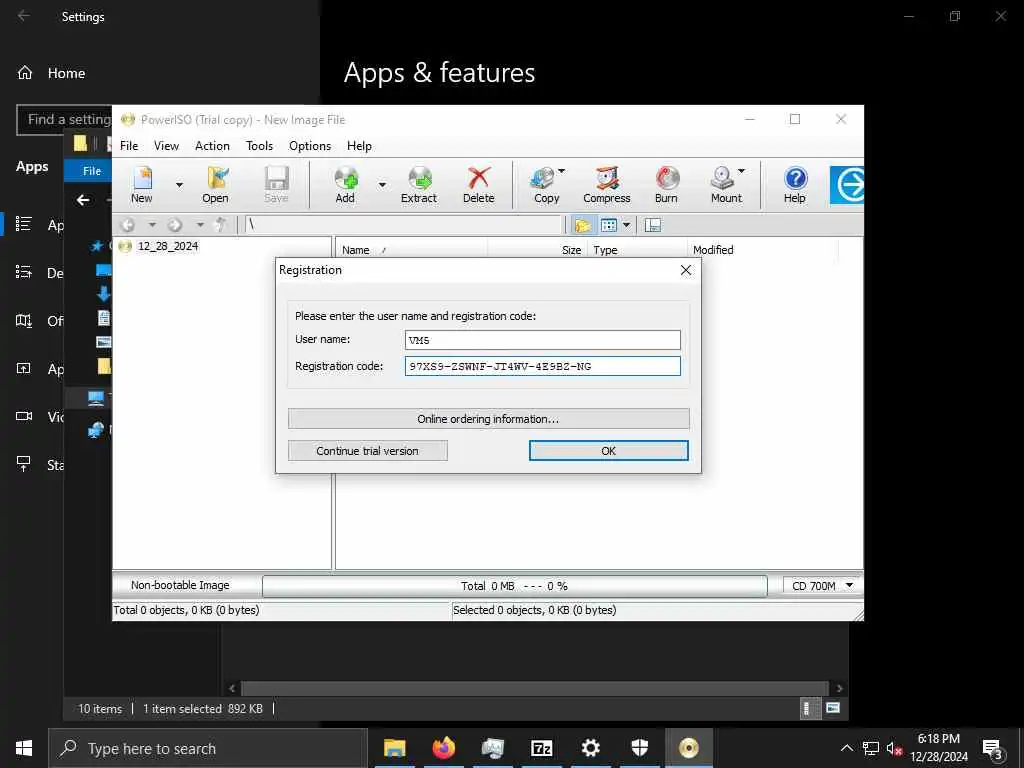Image resolution: width=1024 pixels, height=768 pixels.
Task: Click the Help toolbar icon
Action: 795,185
